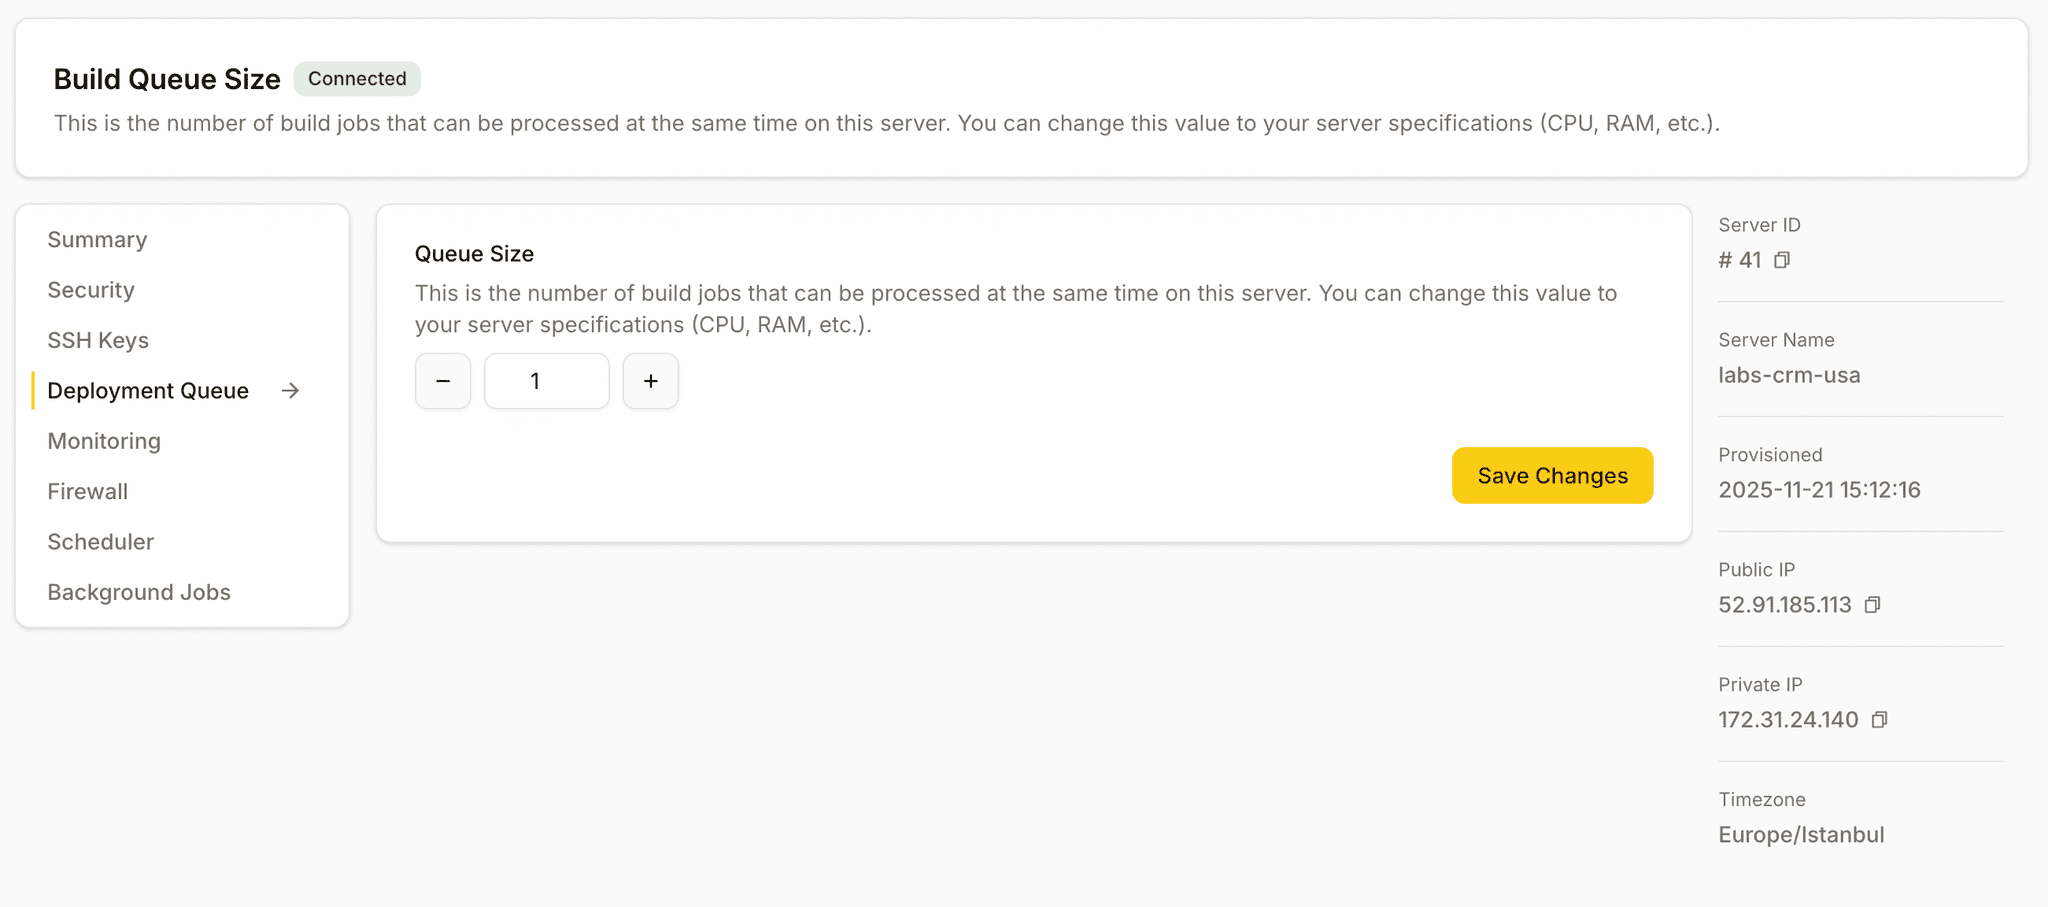Decrease queue size with minus button
The width and height of the screenshot is (2048, 907).
tap(443, 381)
